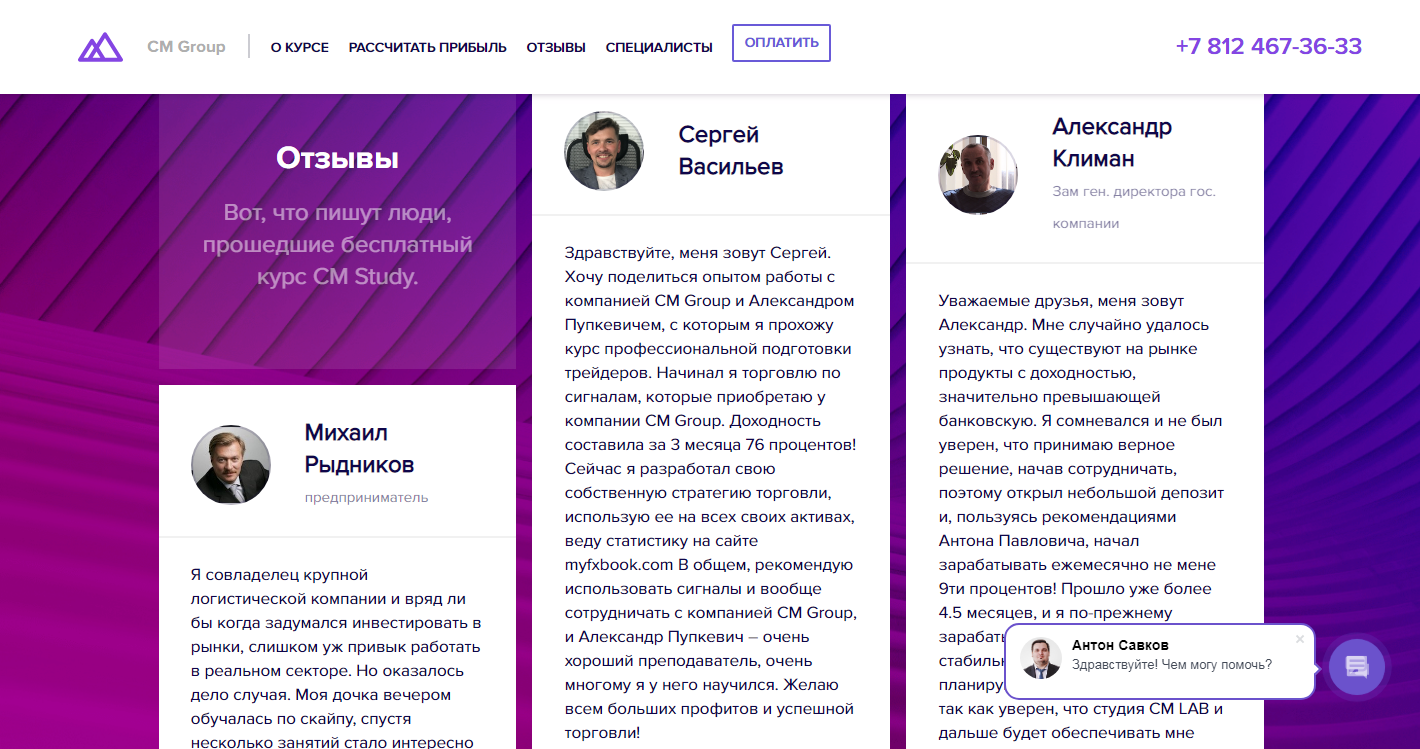Select the name Михаил Рыдников heading
Screen dimensions: 1420x749
(359, 449)
